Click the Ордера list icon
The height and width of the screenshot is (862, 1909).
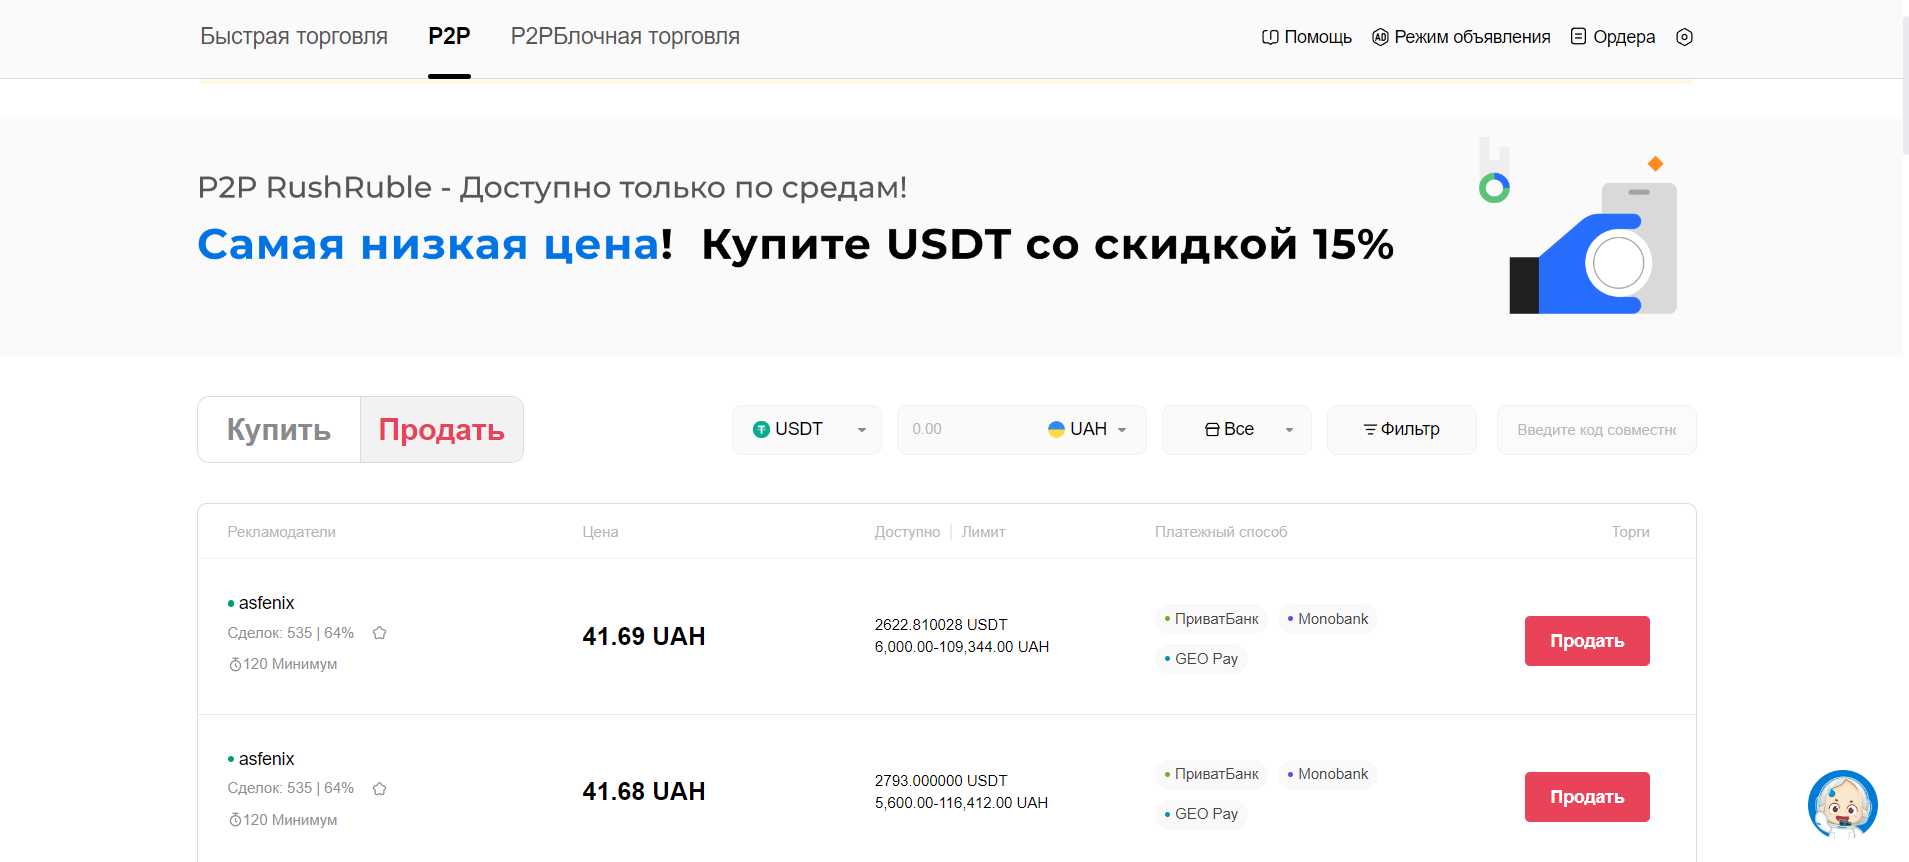(x=1579, y=37)
